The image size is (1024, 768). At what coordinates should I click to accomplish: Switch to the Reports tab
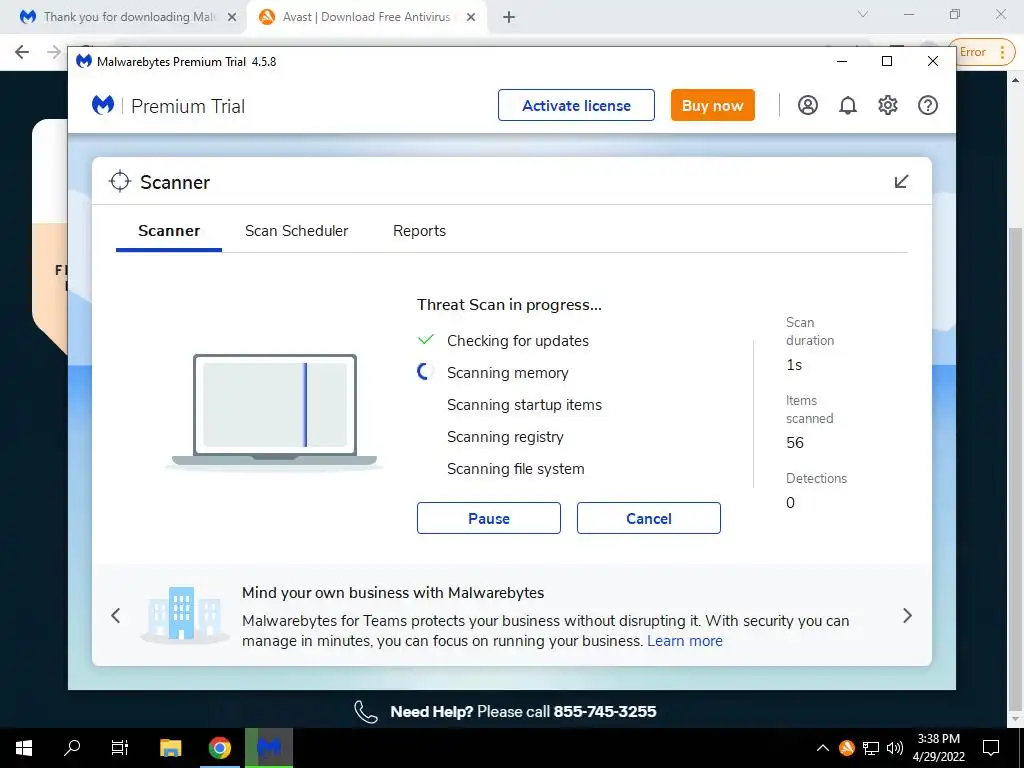[x=419, y=231]
